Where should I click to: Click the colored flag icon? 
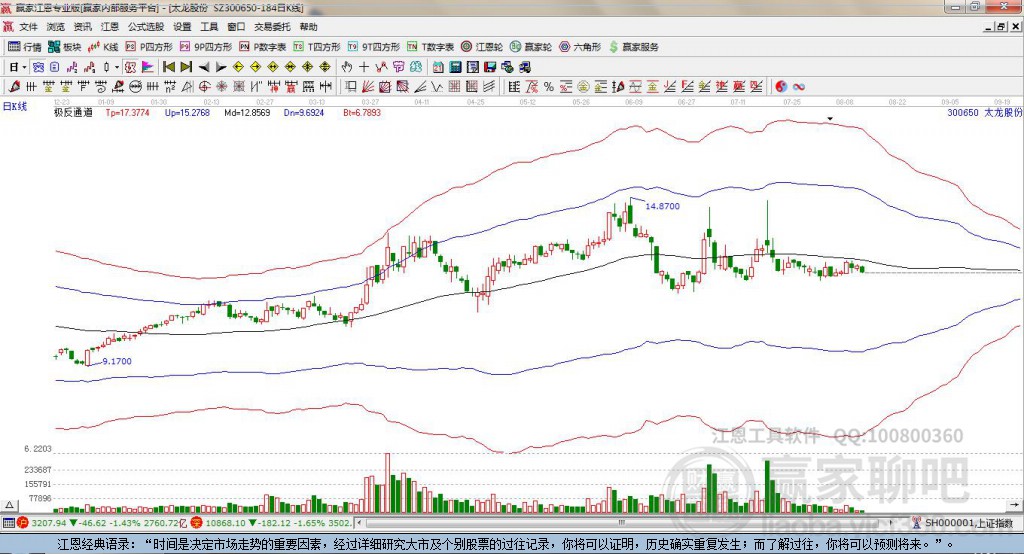pos(148,67)
